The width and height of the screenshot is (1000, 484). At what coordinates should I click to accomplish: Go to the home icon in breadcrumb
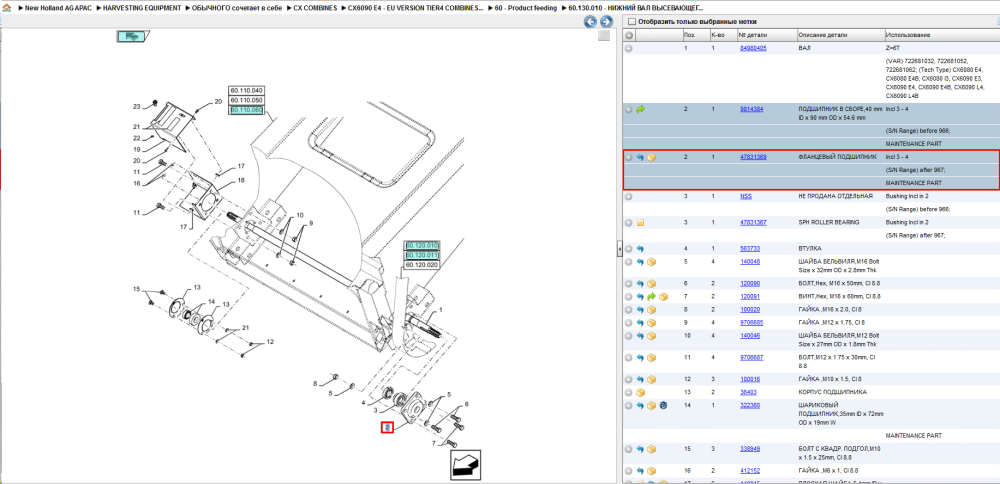point(4,8)
